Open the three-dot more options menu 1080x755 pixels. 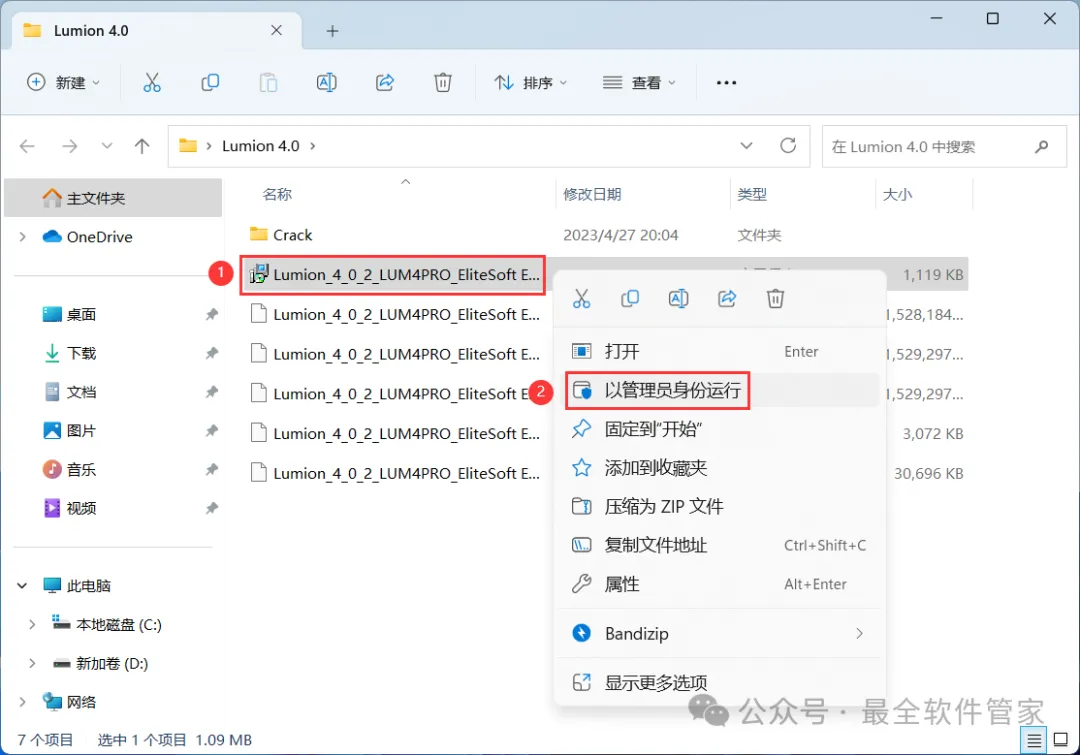[x=726, y=83]
